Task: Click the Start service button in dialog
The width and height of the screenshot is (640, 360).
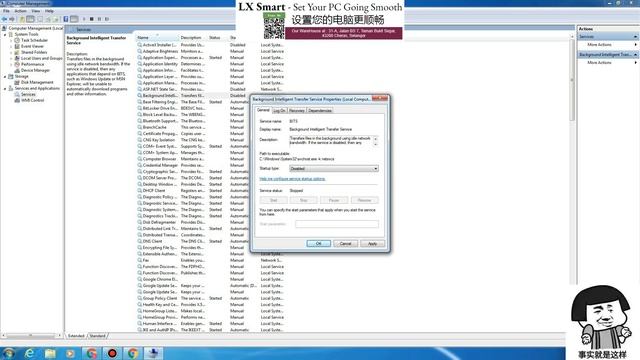Action: click(x=273, y=200)
